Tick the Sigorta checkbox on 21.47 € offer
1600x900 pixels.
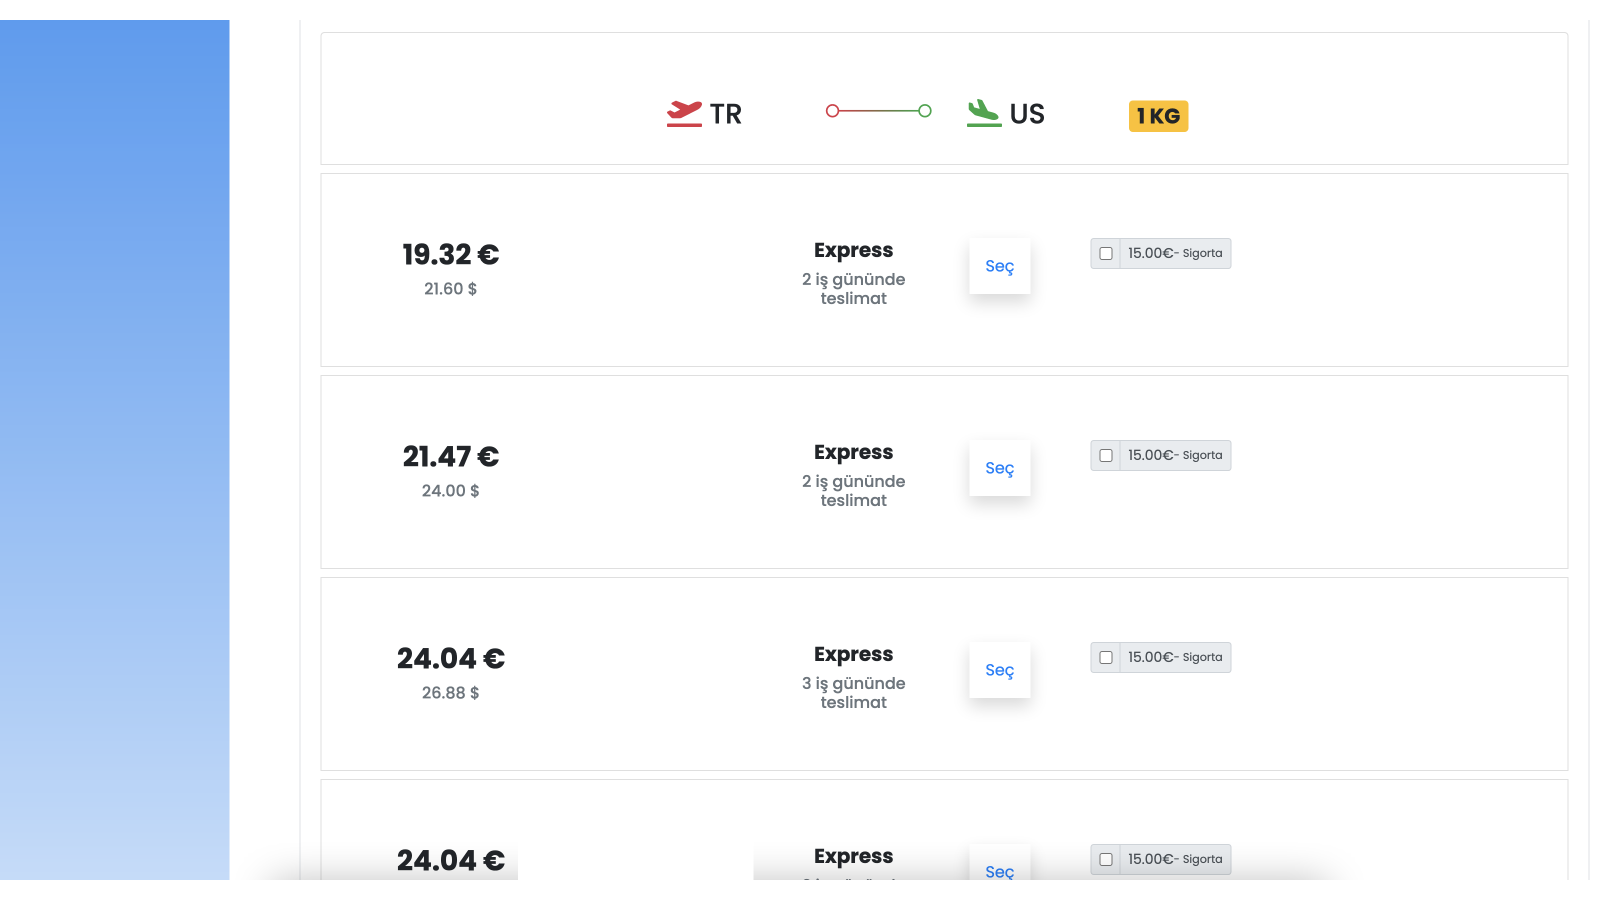click(1106, 455)
